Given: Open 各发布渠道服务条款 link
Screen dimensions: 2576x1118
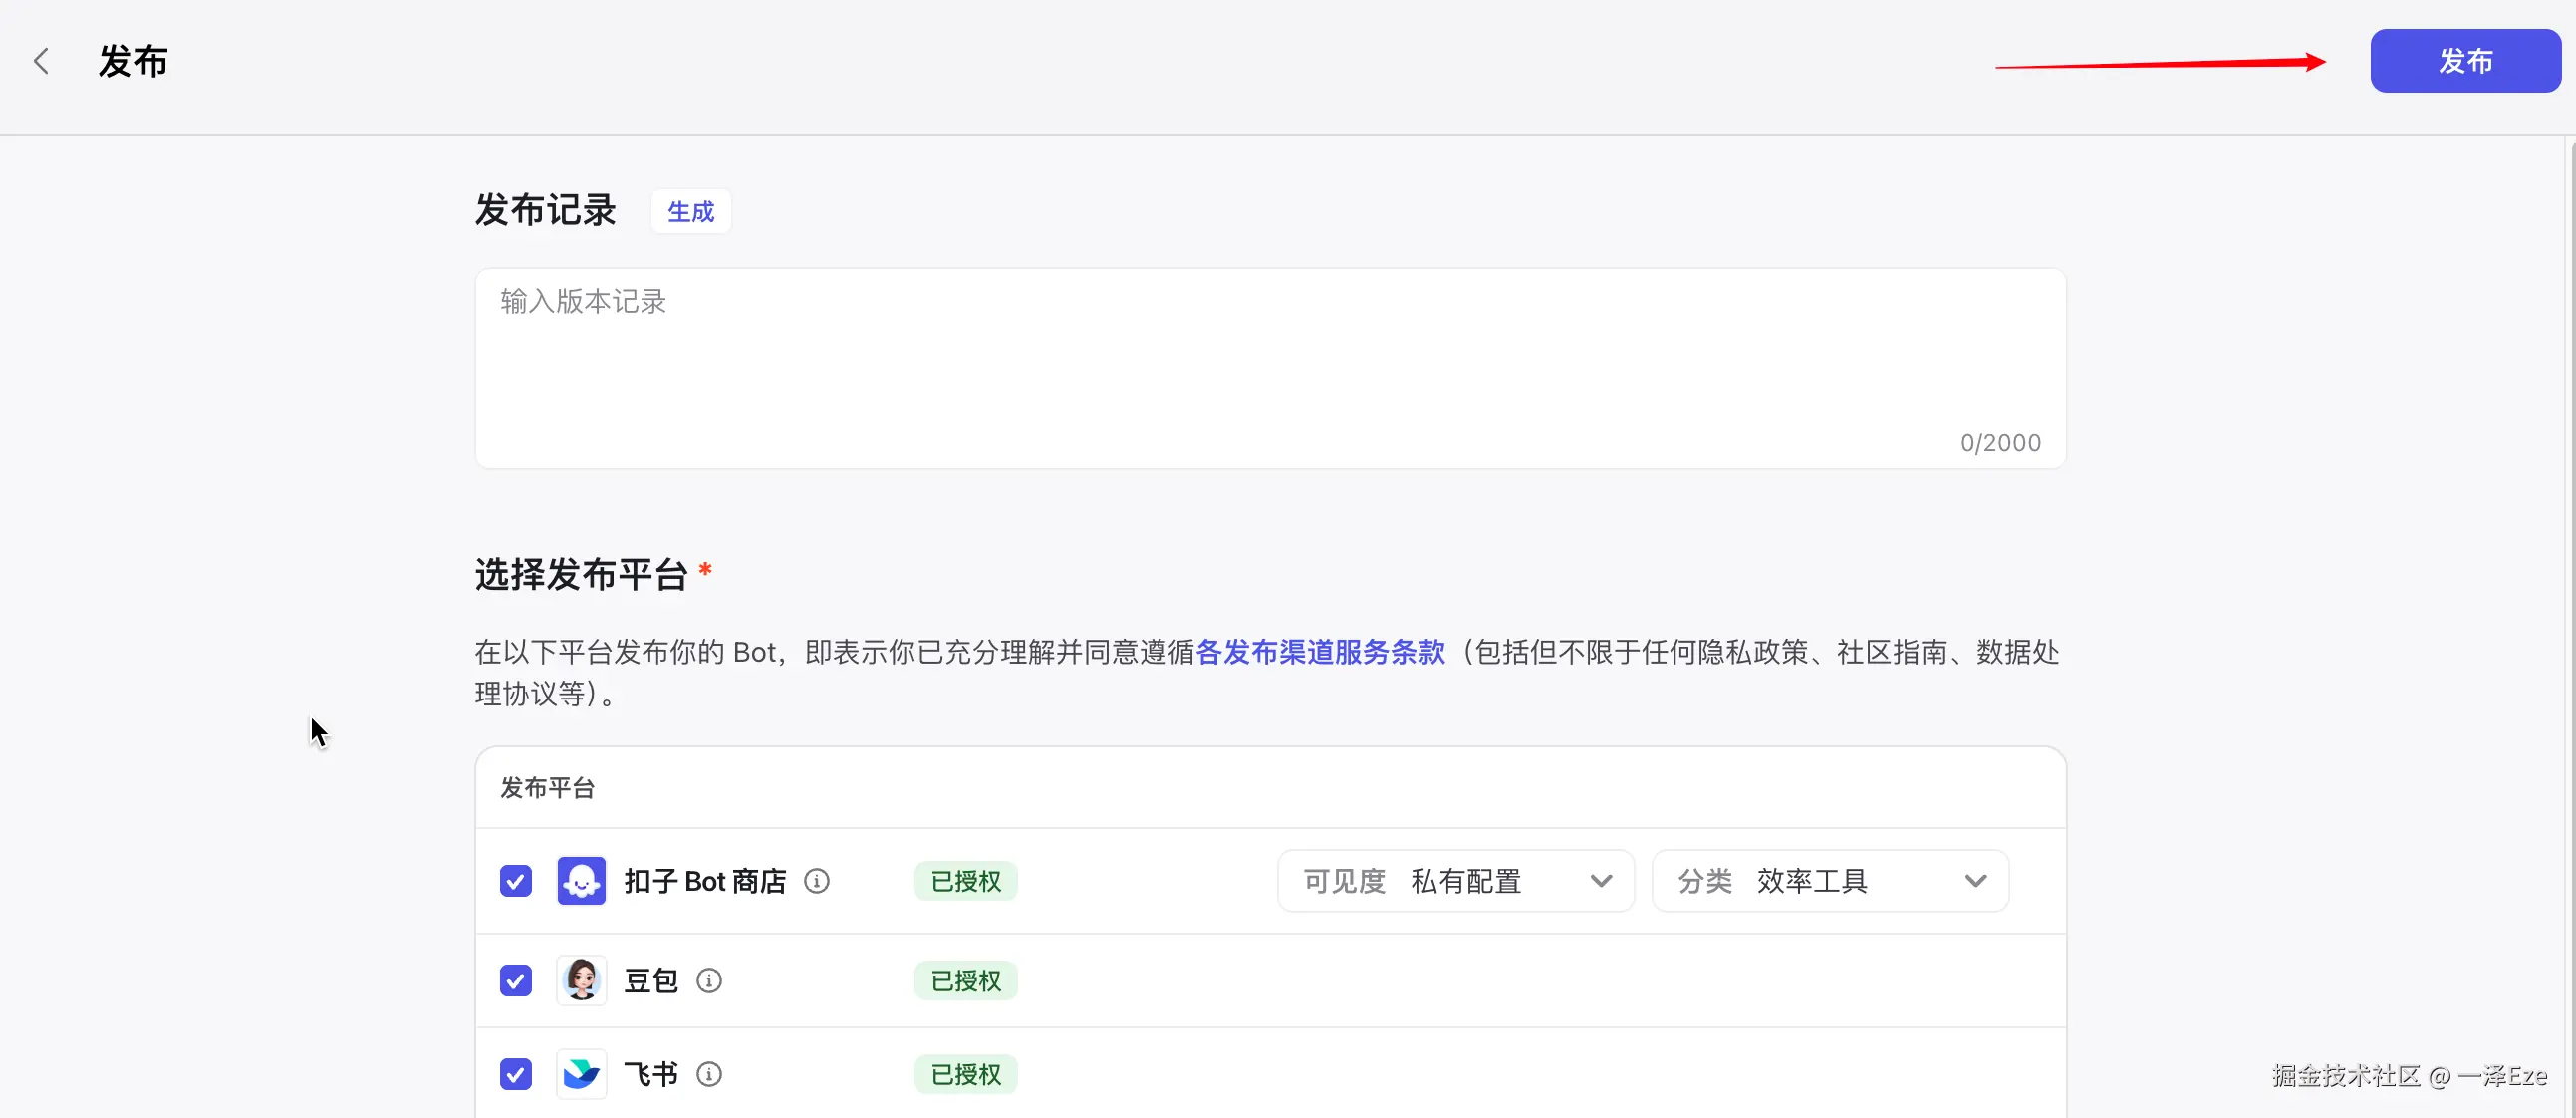Looking at the screenshot, I should [x=1320, y=652].
